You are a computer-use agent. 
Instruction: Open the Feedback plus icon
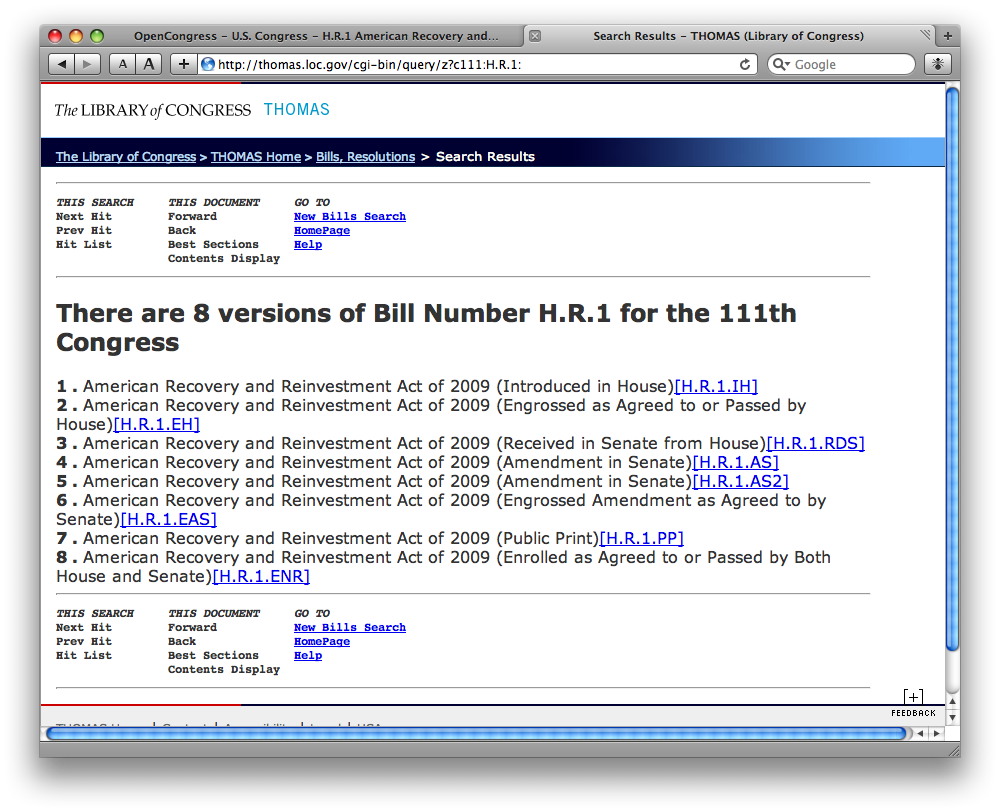[x=913, y=697]
